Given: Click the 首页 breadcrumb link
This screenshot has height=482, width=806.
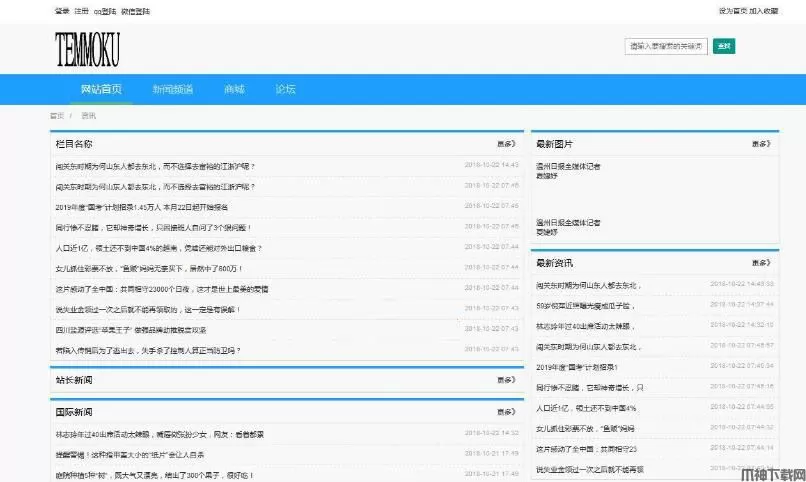Looking at the screenshot, I should click(57, 116).
